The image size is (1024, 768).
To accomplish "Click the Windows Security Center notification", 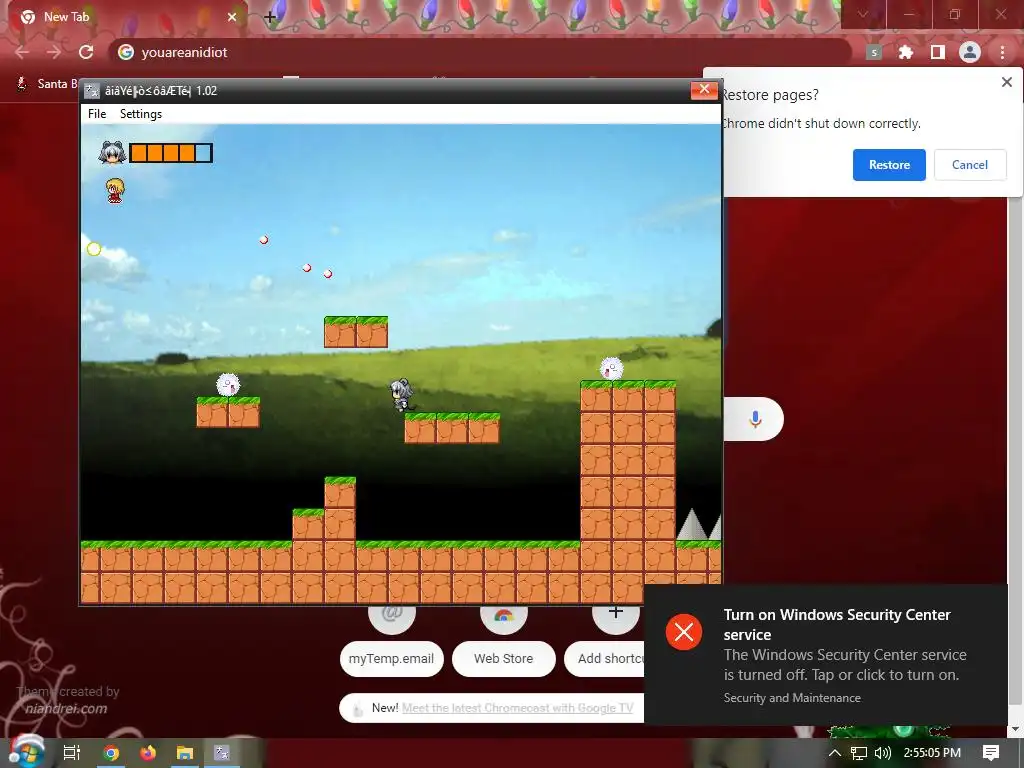I will pos(825,654).
